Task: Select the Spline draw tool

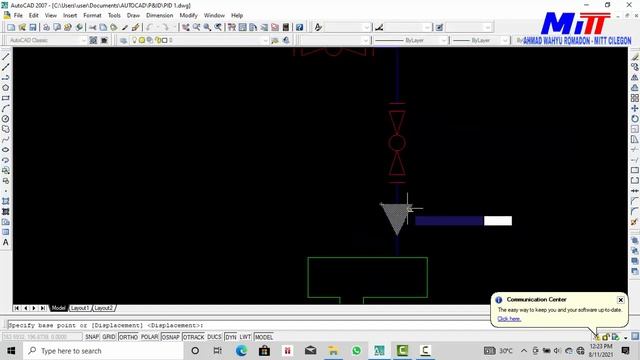Action: (x=6, y=140)
